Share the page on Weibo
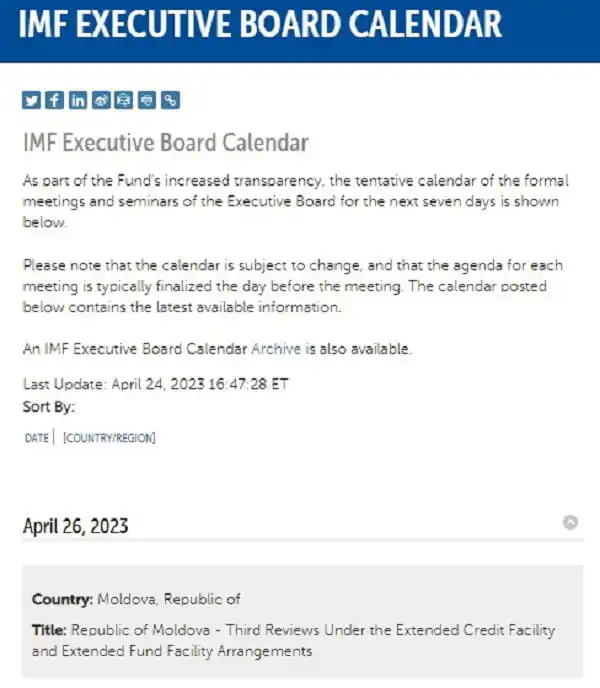 click(101, 100)
